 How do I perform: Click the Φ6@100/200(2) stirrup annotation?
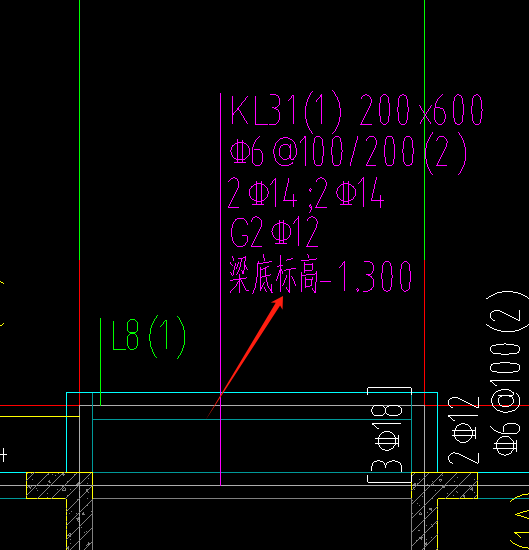pos(348,153)
